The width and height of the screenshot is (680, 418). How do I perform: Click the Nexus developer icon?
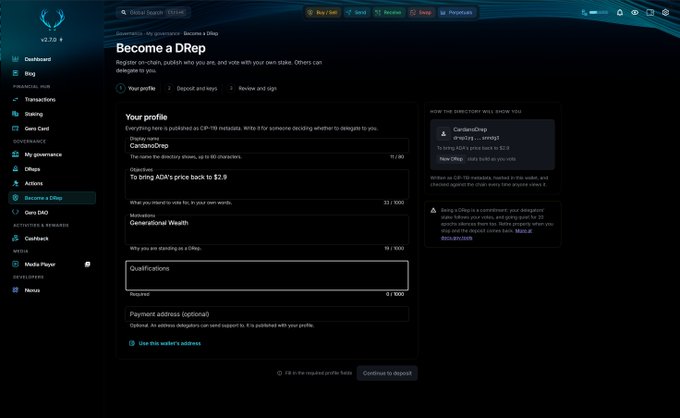[16, 290]
